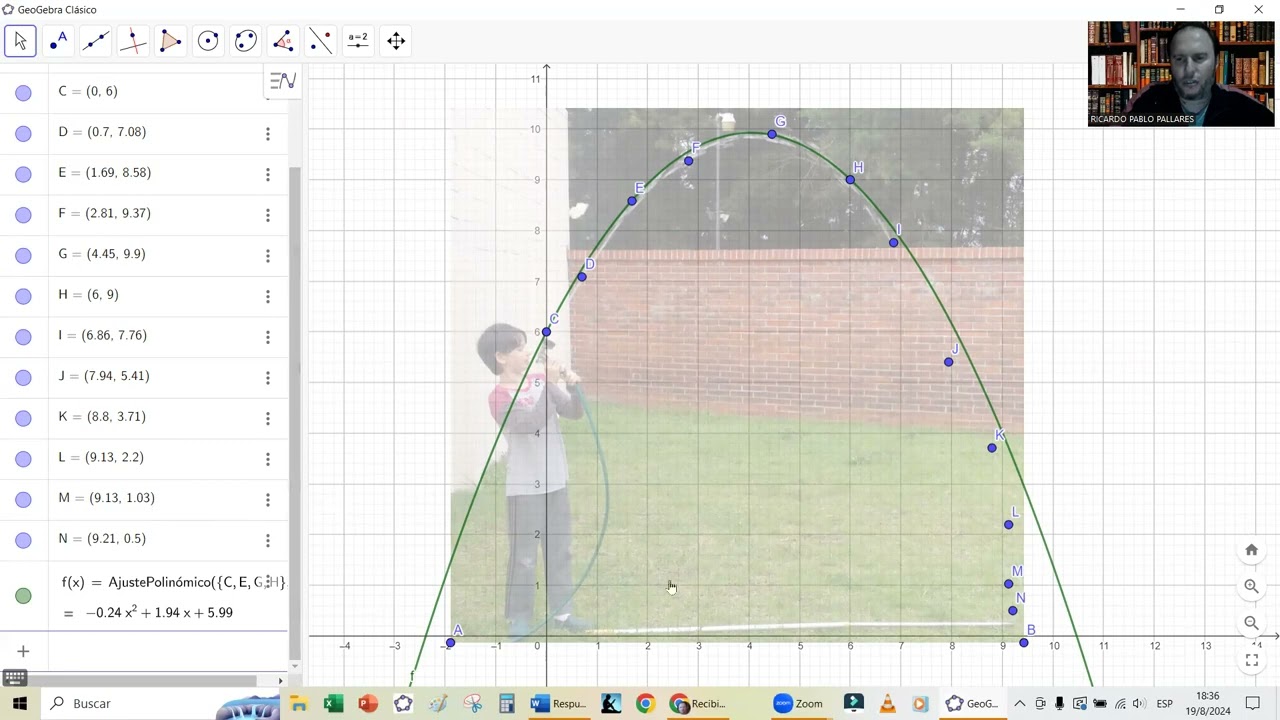Open options menu for point J
Image resolution: width=1280 pixels, height=720 pixels.
pyautogui.click(x=267, y=378)
